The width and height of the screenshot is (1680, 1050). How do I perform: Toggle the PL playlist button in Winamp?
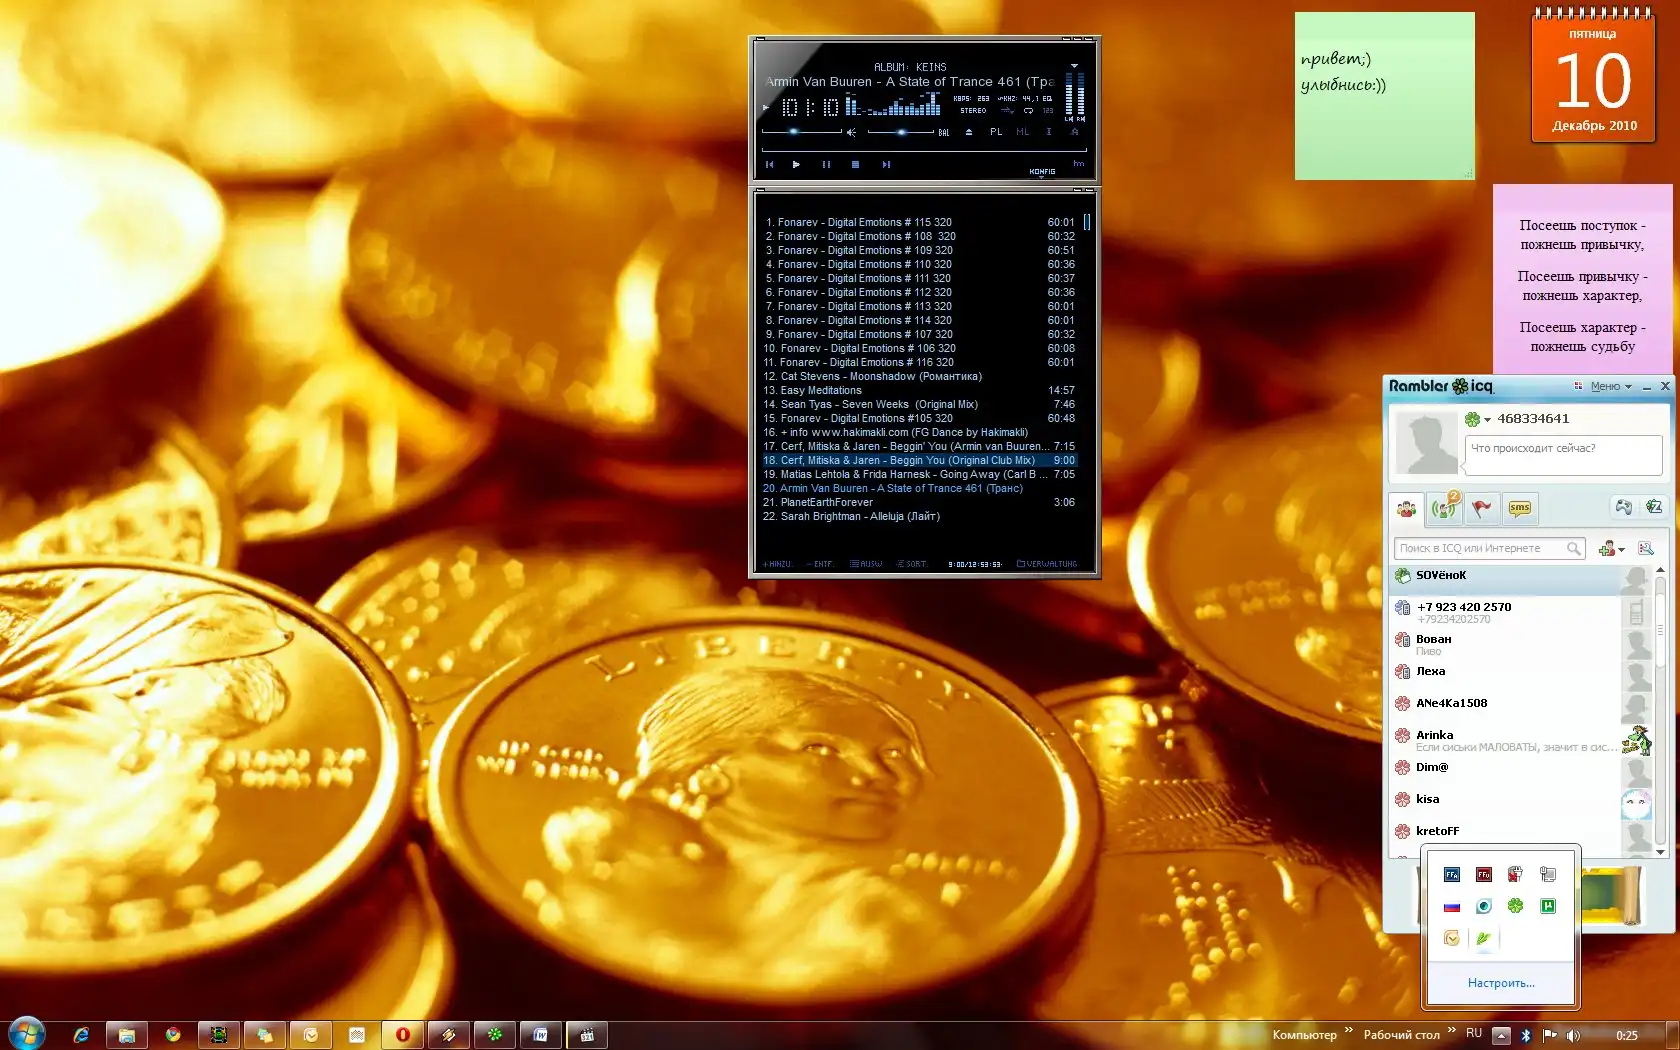[996, 132]
